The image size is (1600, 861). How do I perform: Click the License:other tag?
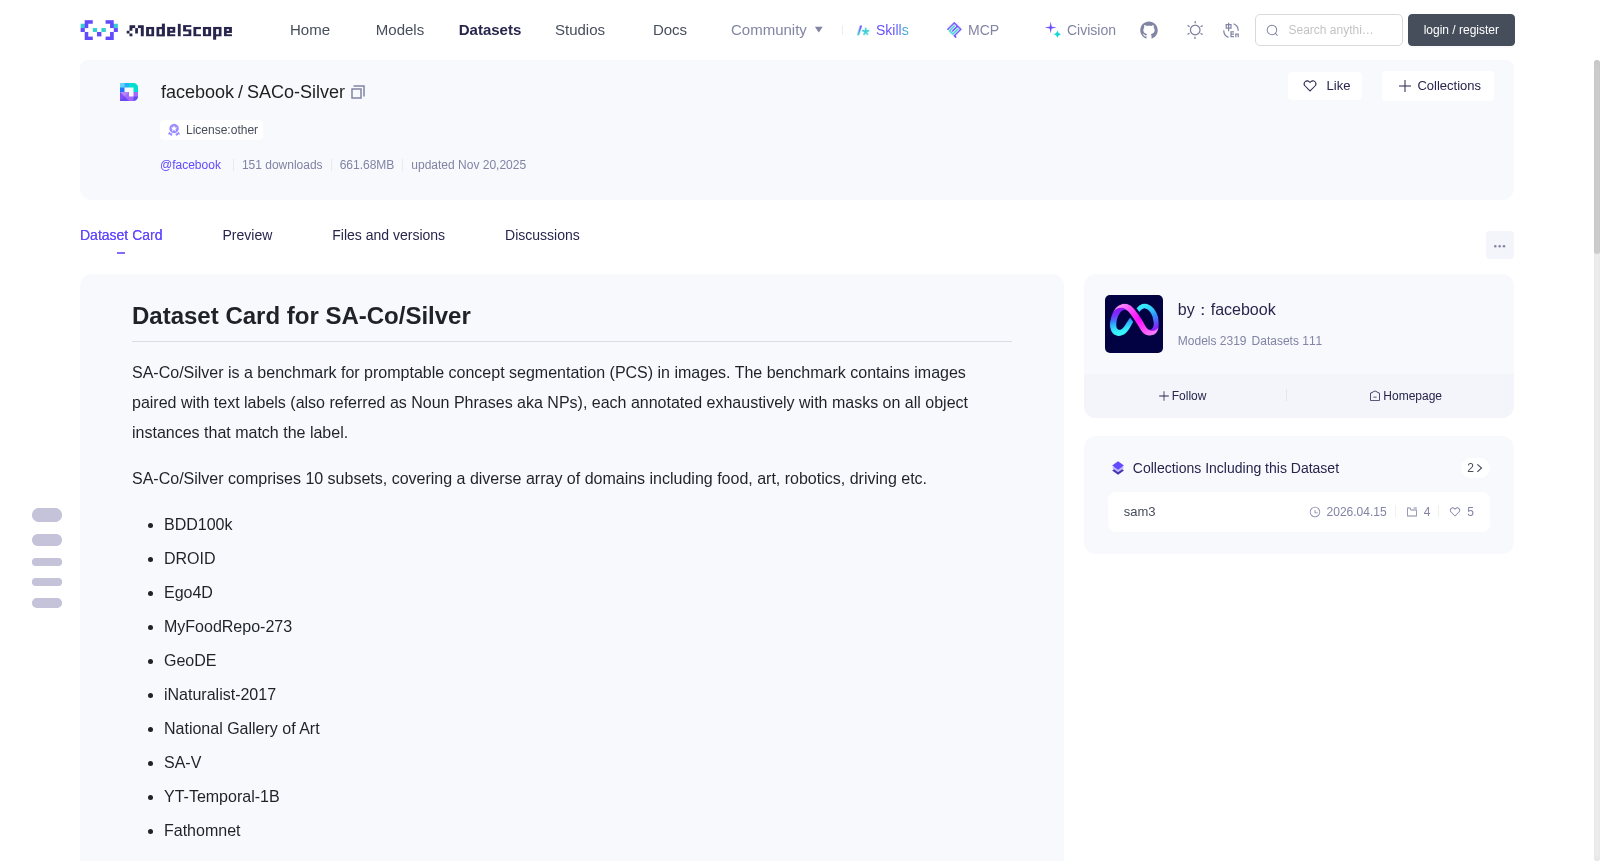coord(213,130)
